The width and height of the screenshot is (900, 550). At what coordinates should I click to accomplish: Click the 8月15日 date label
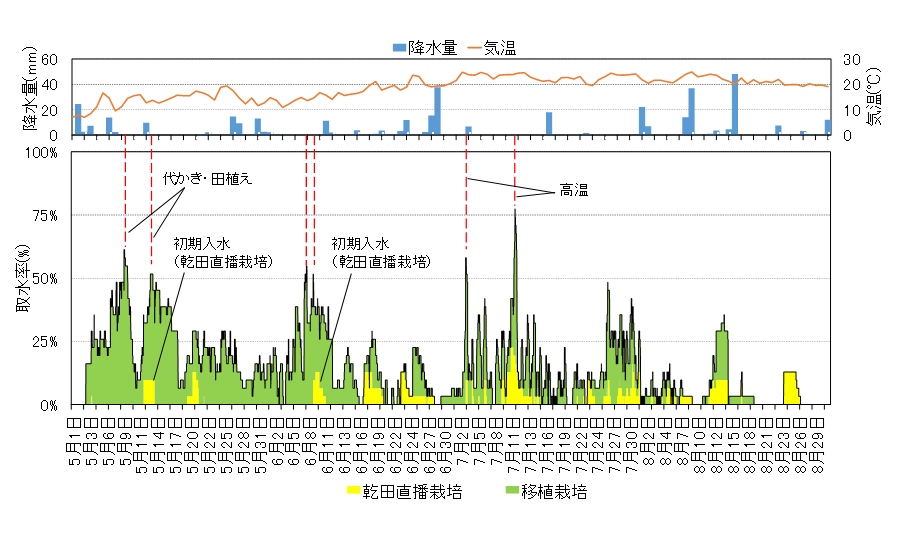point(733,446)
